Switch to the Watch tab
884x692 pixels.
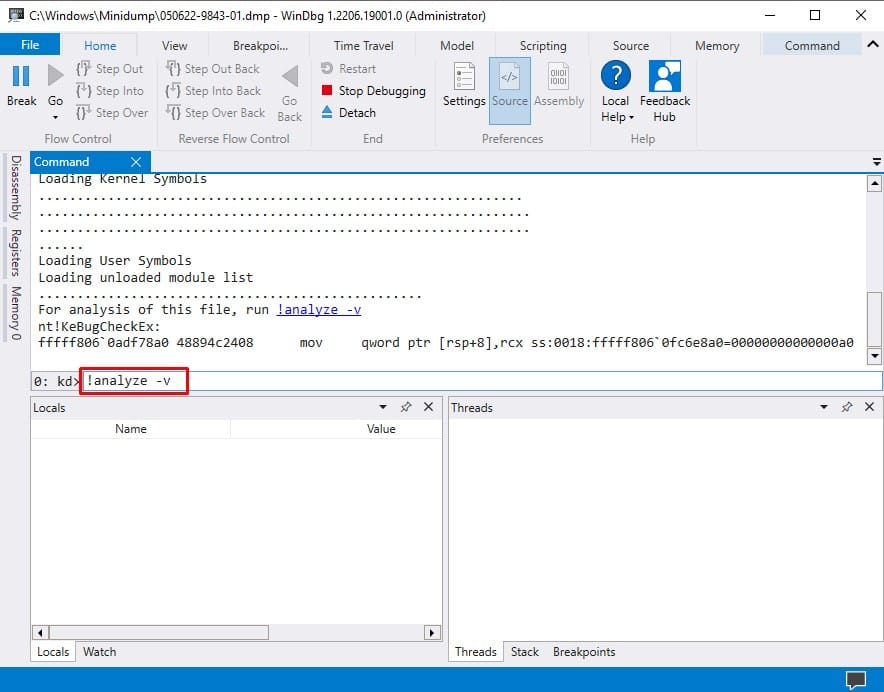point(99,652)
